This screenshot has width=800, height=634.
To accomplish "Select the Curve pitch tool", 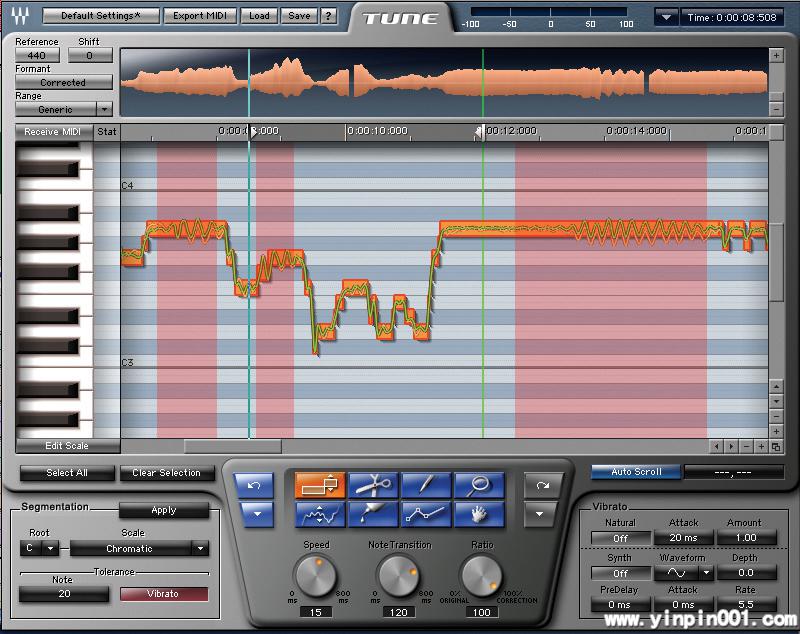I will pos(320,514).
